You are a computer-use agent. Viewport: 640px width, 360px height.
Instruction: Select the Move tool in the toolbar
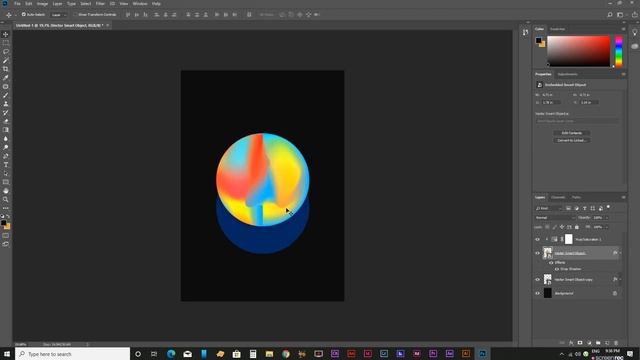(6, 34)
